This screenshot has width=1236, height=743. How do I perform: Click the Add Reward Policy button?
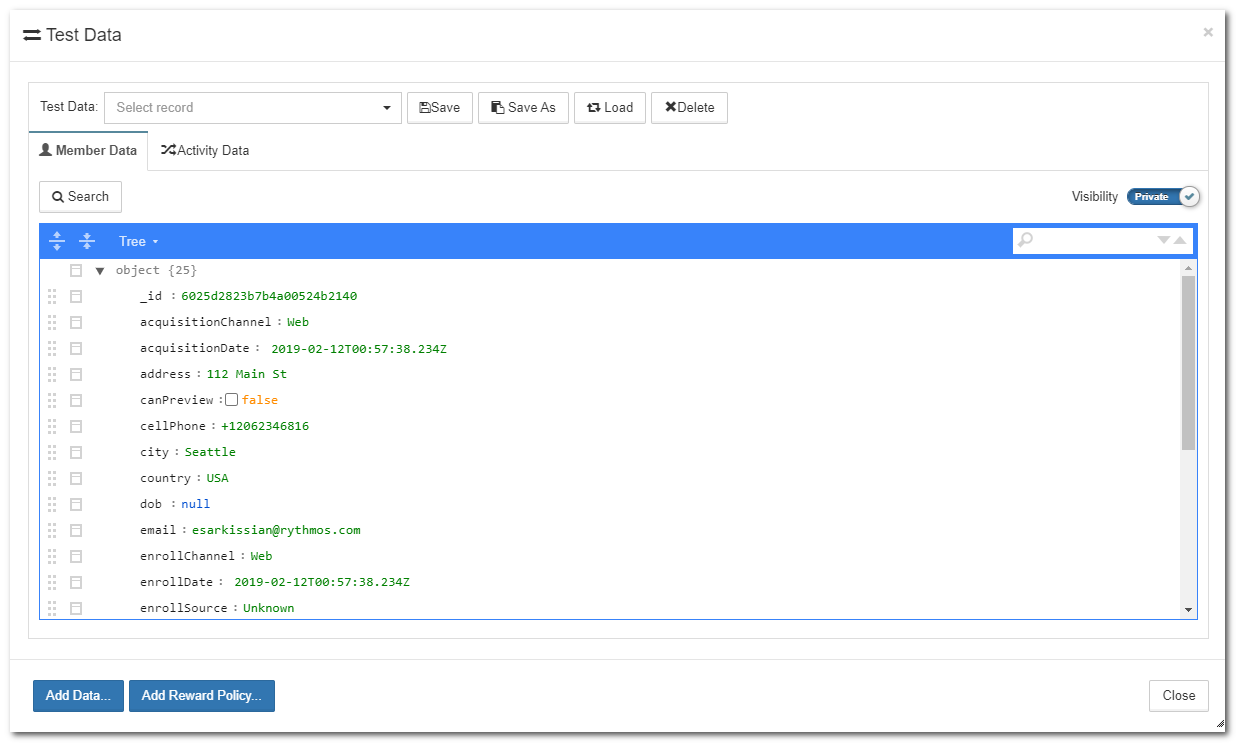pos(201,696)
